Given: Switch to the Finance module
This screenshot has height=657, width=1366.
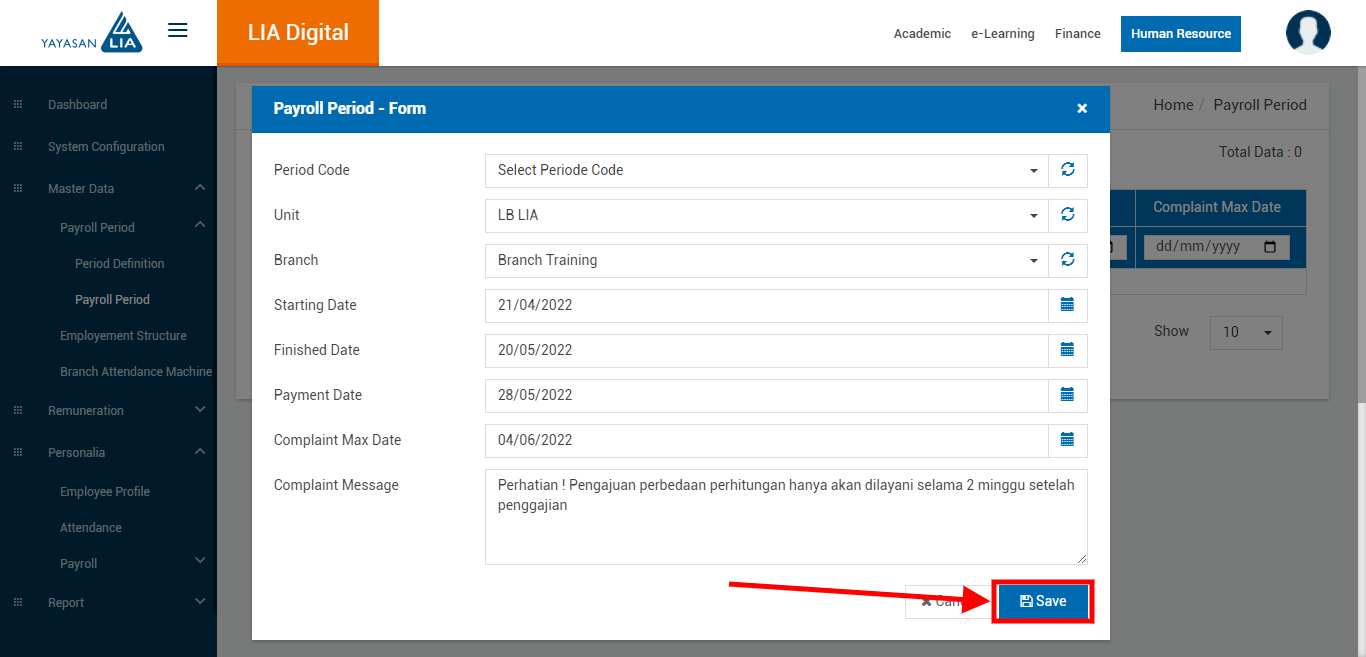Looking at the screenshot, I should (x=1077, y=34).
